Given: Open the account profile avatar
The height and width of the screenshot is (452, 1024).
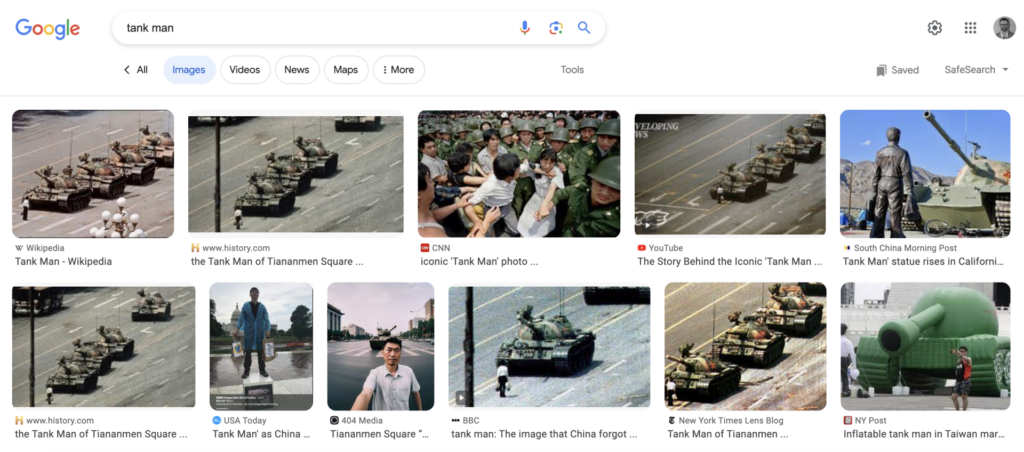Looking at the screenshot, I should pos(1004,28).
